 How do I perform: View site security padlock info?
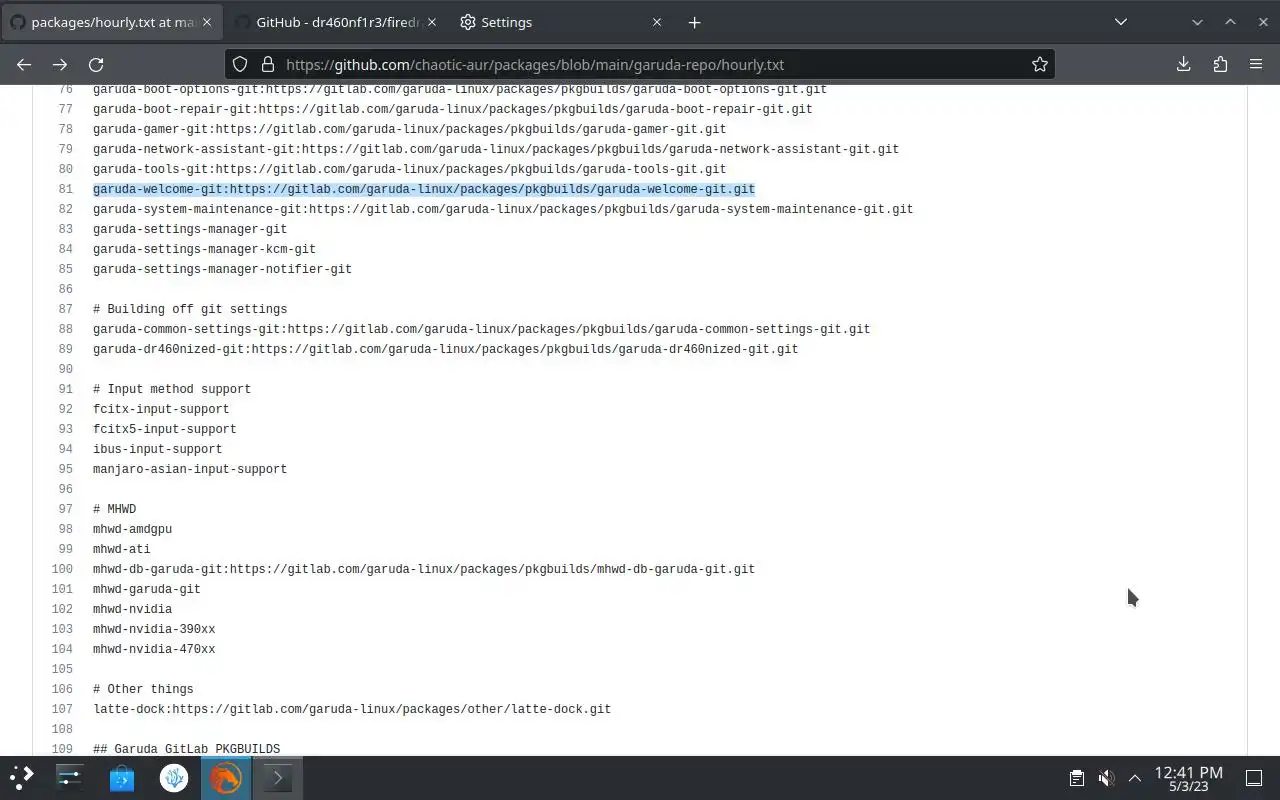[267, 64]
